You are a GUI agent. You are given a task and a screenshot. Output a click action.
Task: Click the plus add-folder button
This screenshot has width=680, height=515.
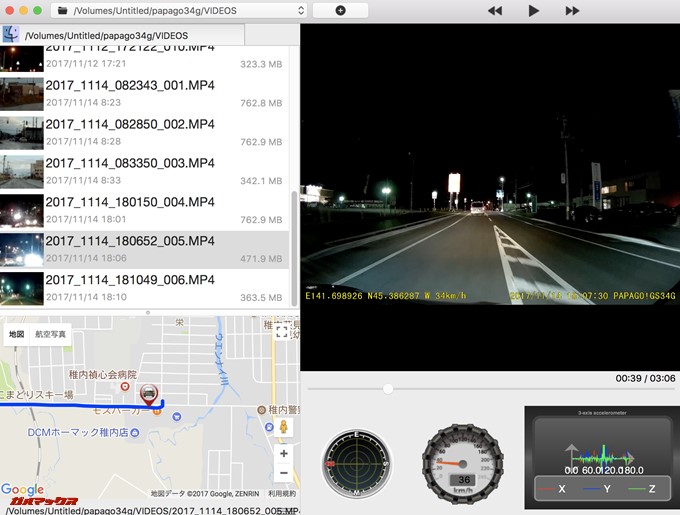point(340,10)
